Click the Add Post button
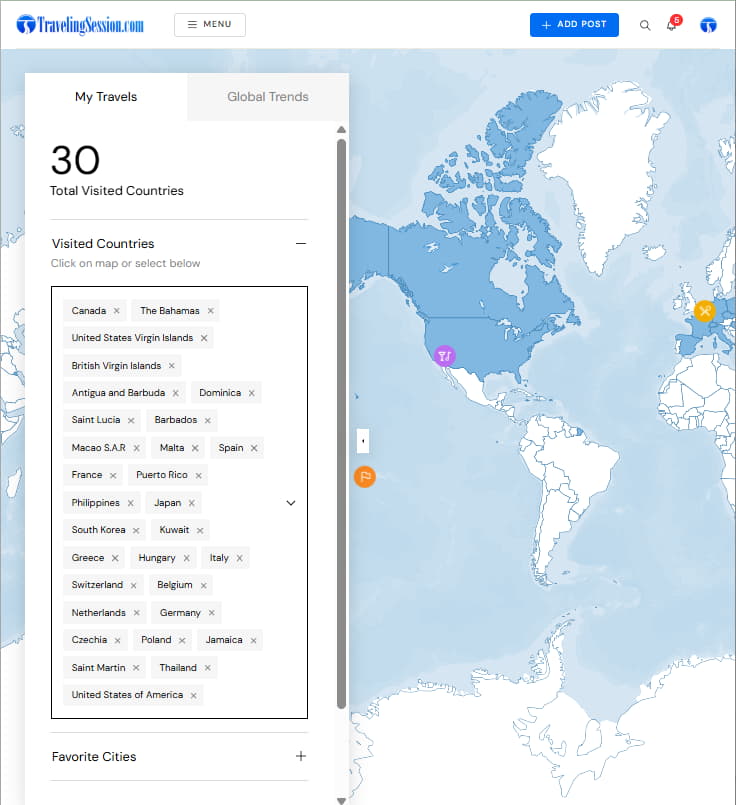 click(574, 25)
